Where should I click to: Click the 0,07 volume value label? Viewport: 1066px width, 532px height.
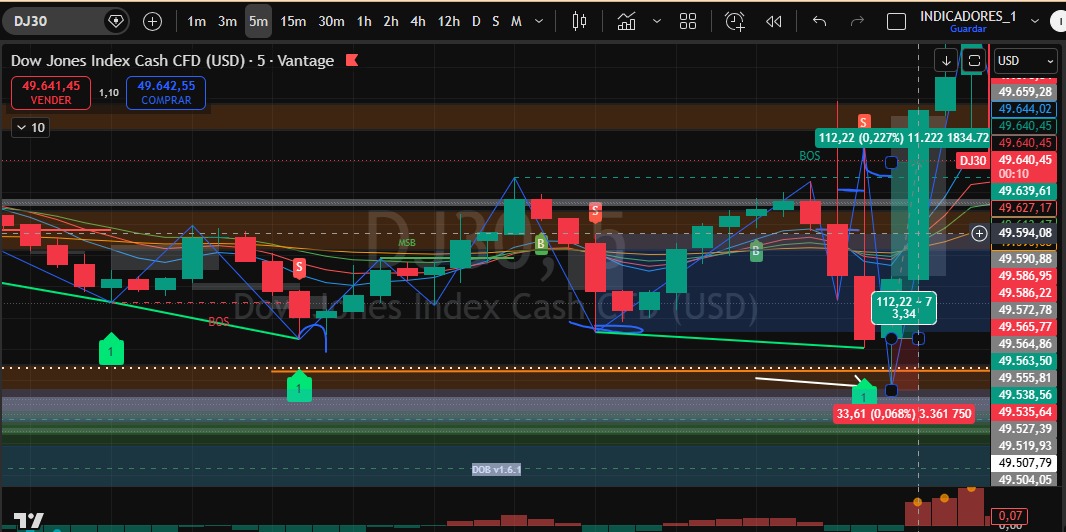1009,516
